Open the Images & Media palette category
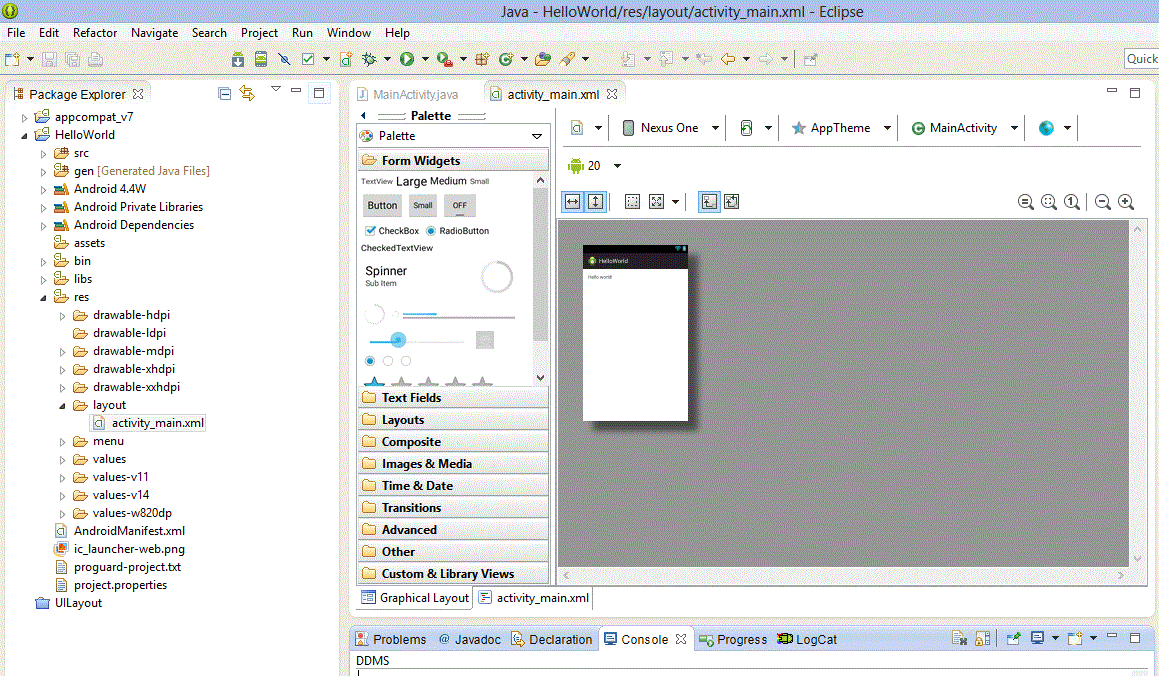Viewport: 1159px width, 676px height. tap(453, 464)
